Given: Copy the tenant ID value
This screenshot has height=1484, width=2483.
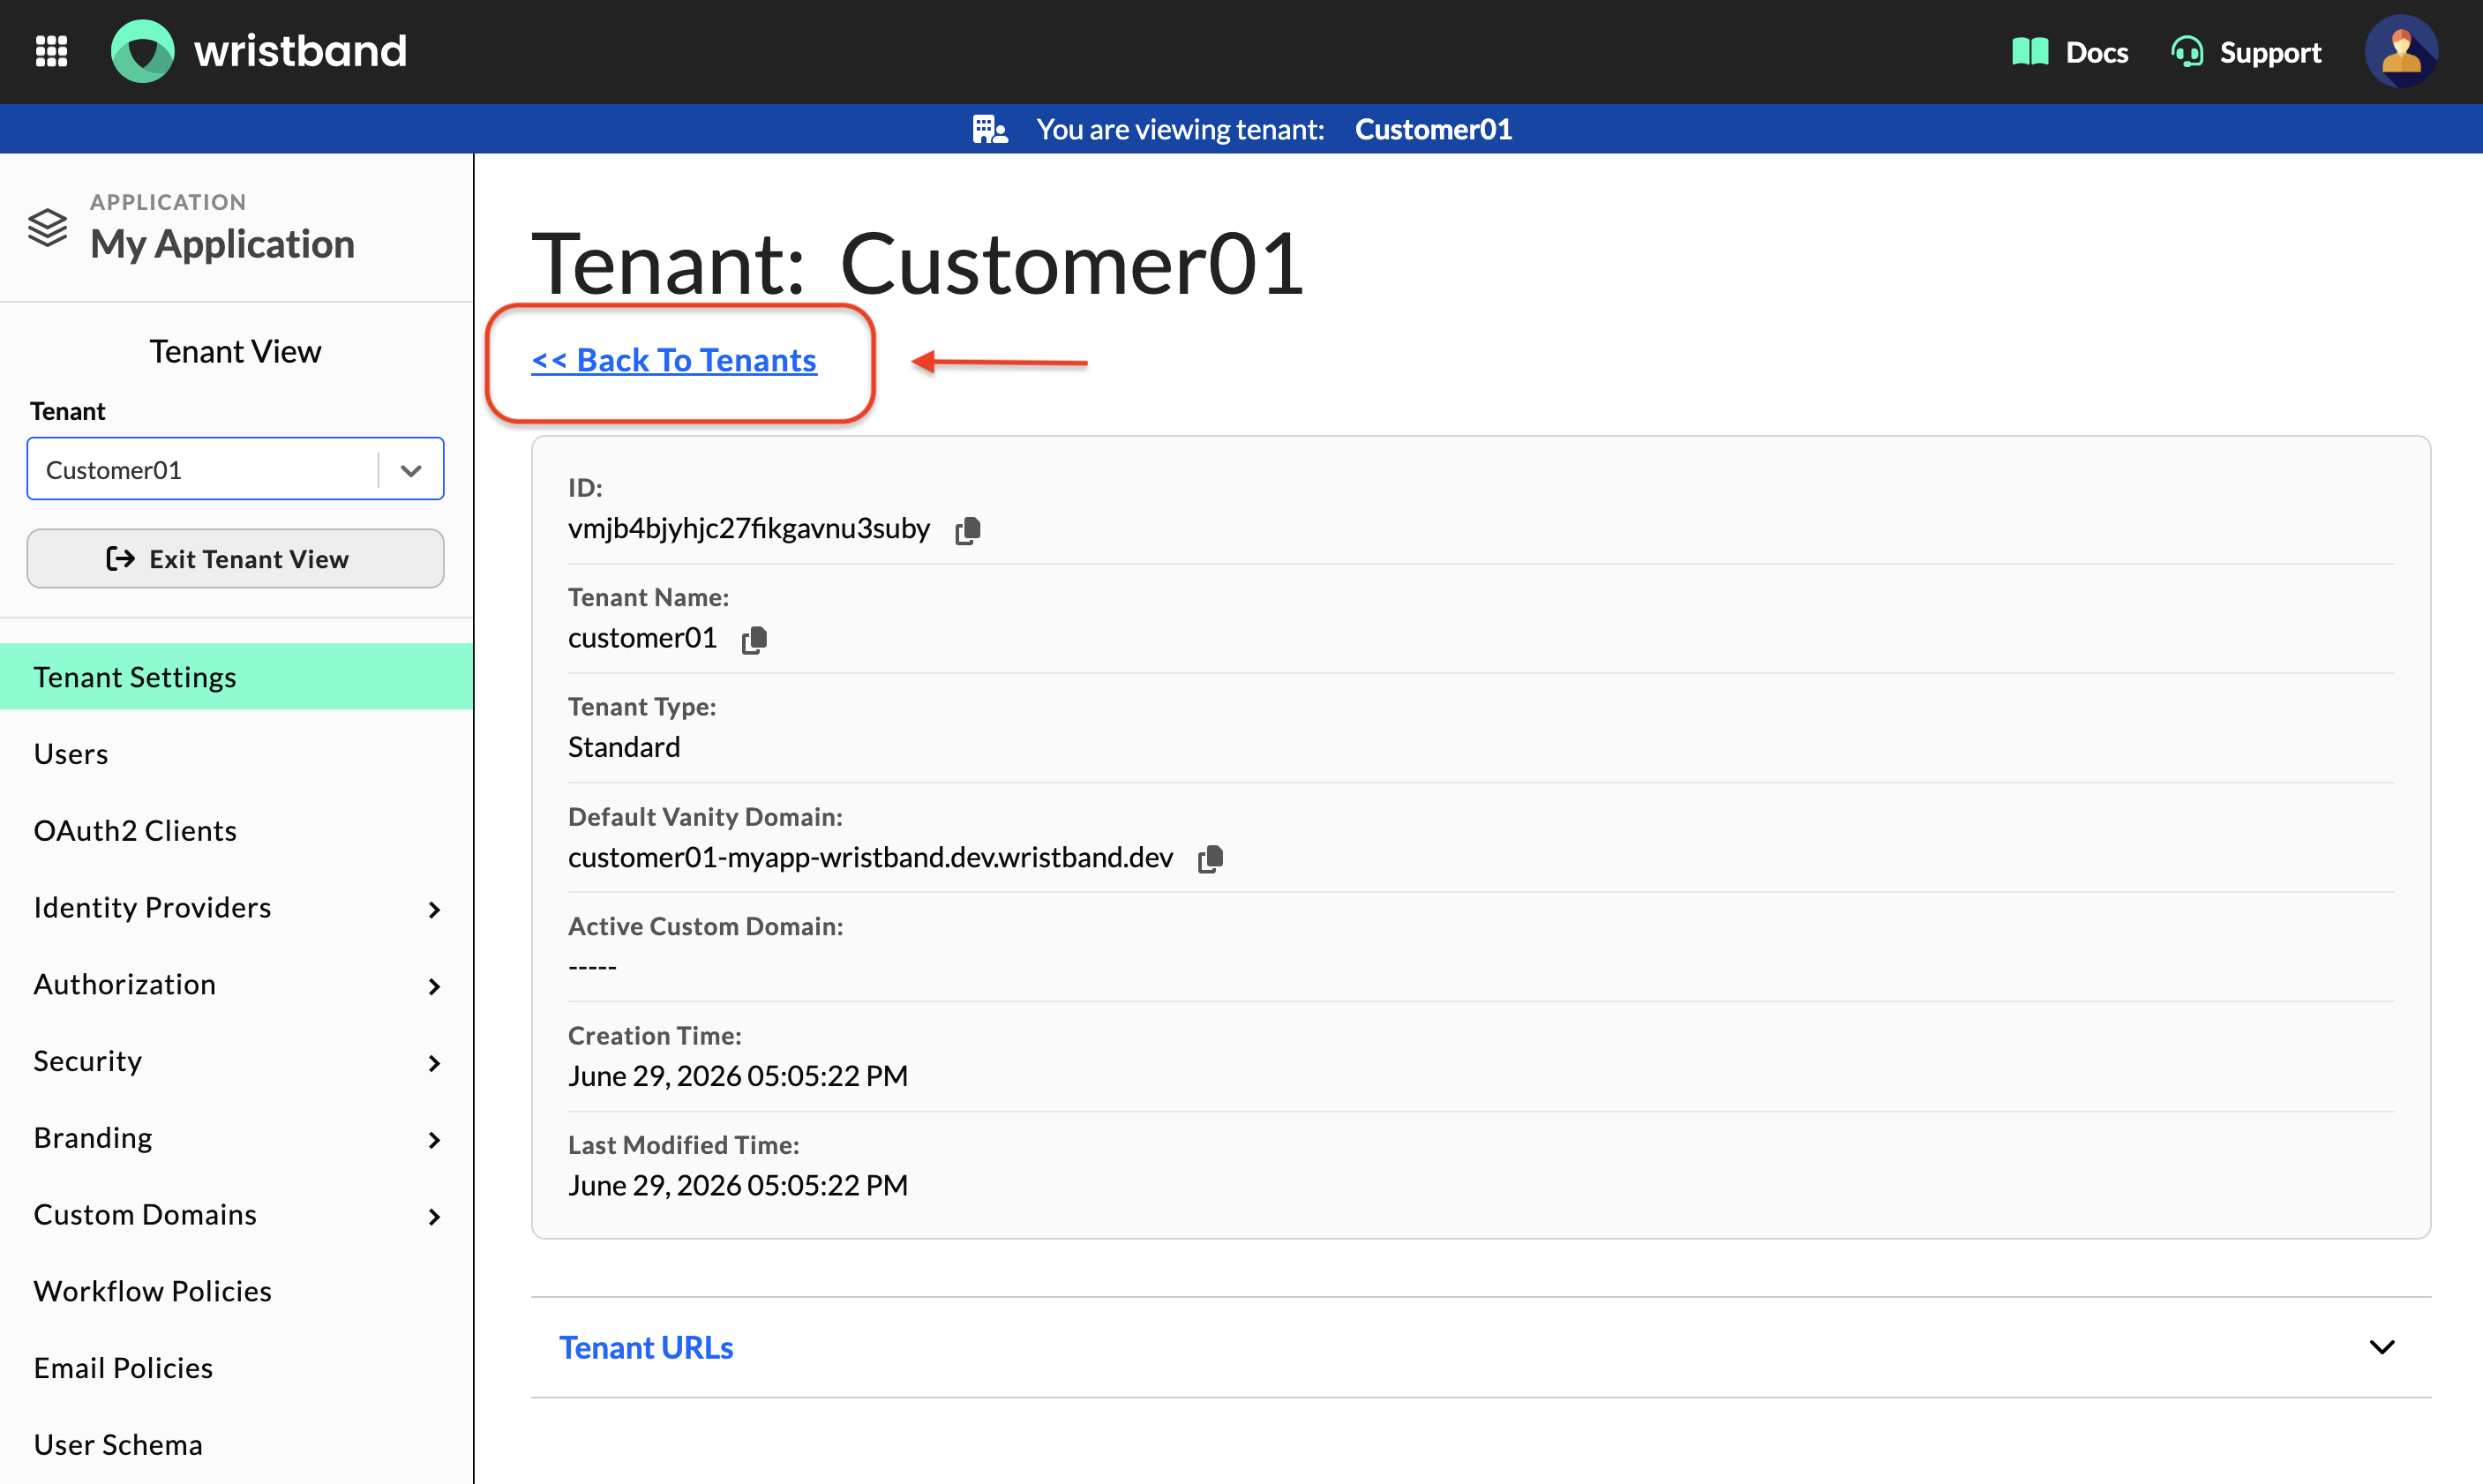Looking at the screenshot, I should (x=967, y=530).
